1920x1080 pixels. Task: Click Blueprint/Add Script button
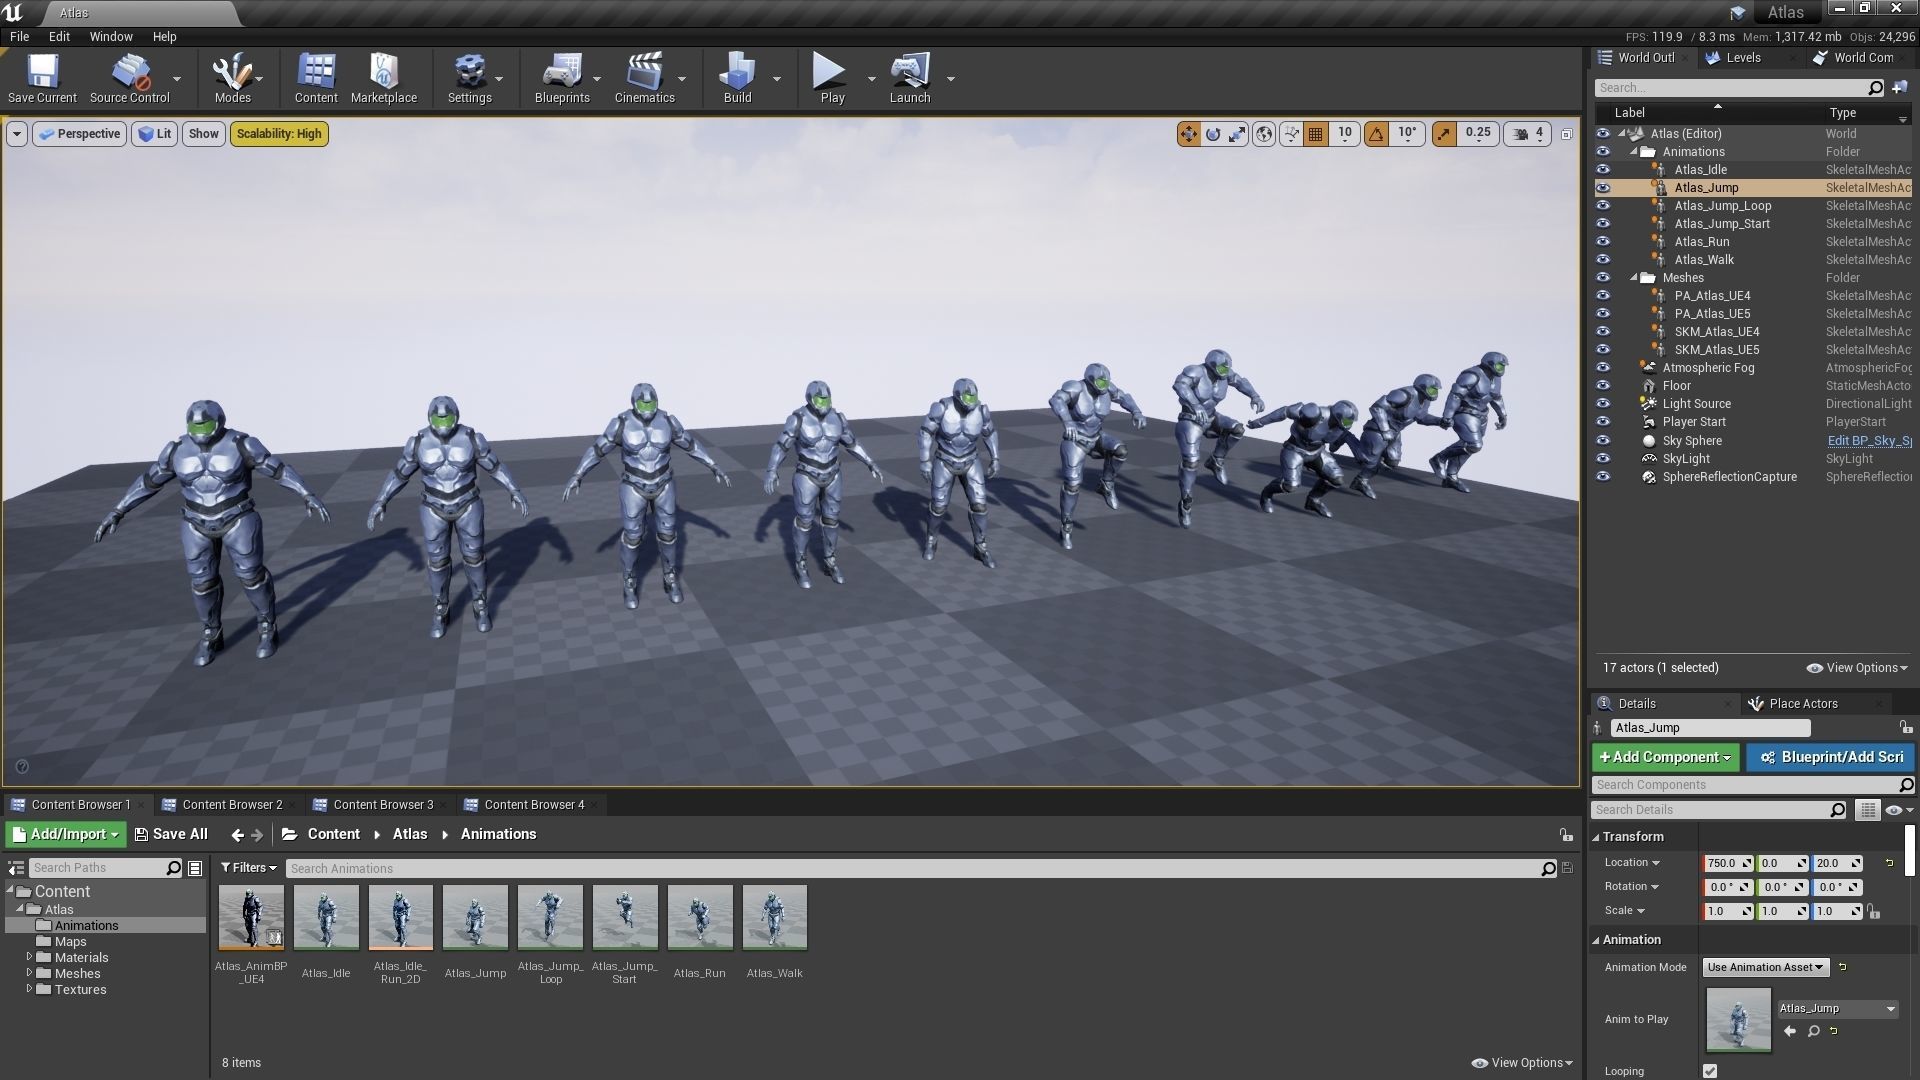tap(1830, 758)
